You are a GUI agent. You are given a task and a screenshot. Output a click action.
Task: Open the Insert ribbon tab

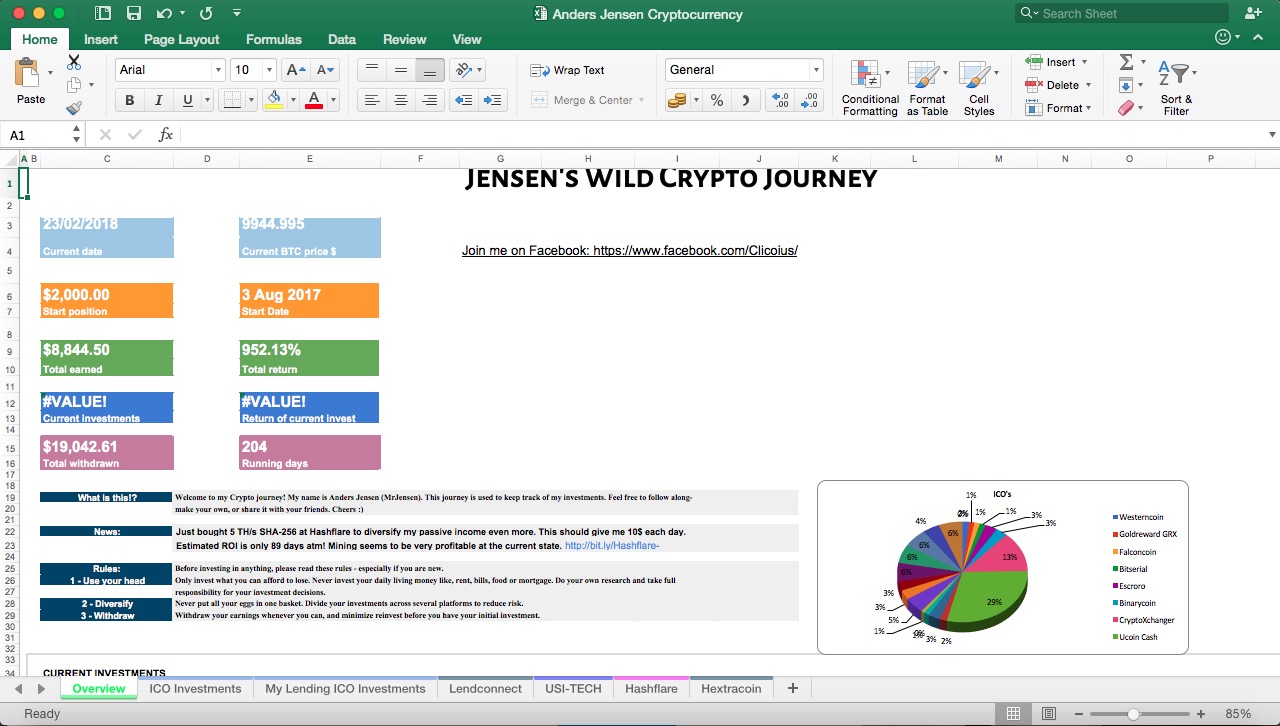click(x=101, y=39)
